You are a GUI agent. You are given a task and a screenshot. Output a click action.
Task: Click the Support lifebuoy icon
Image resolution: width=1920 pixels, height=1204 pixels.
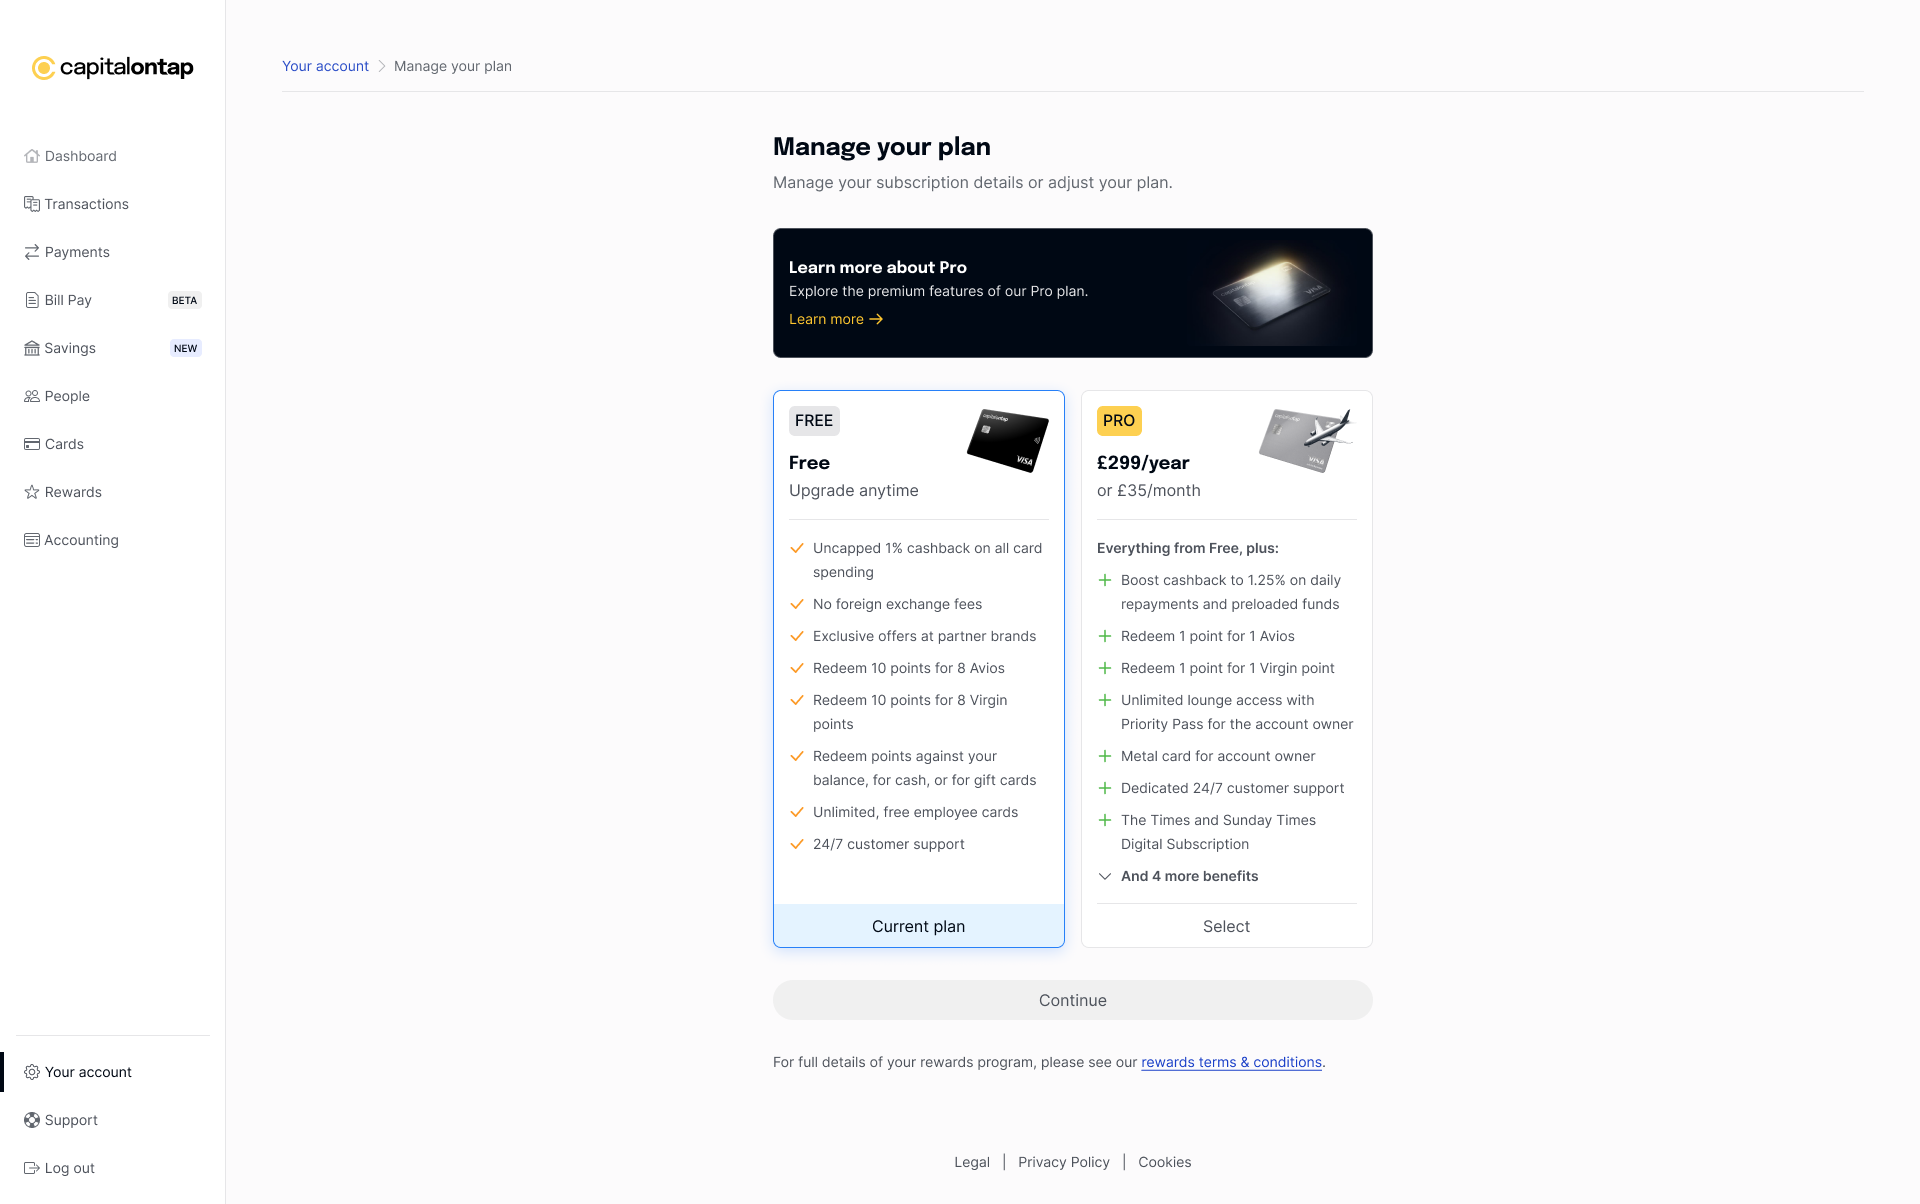[32, 1120]
